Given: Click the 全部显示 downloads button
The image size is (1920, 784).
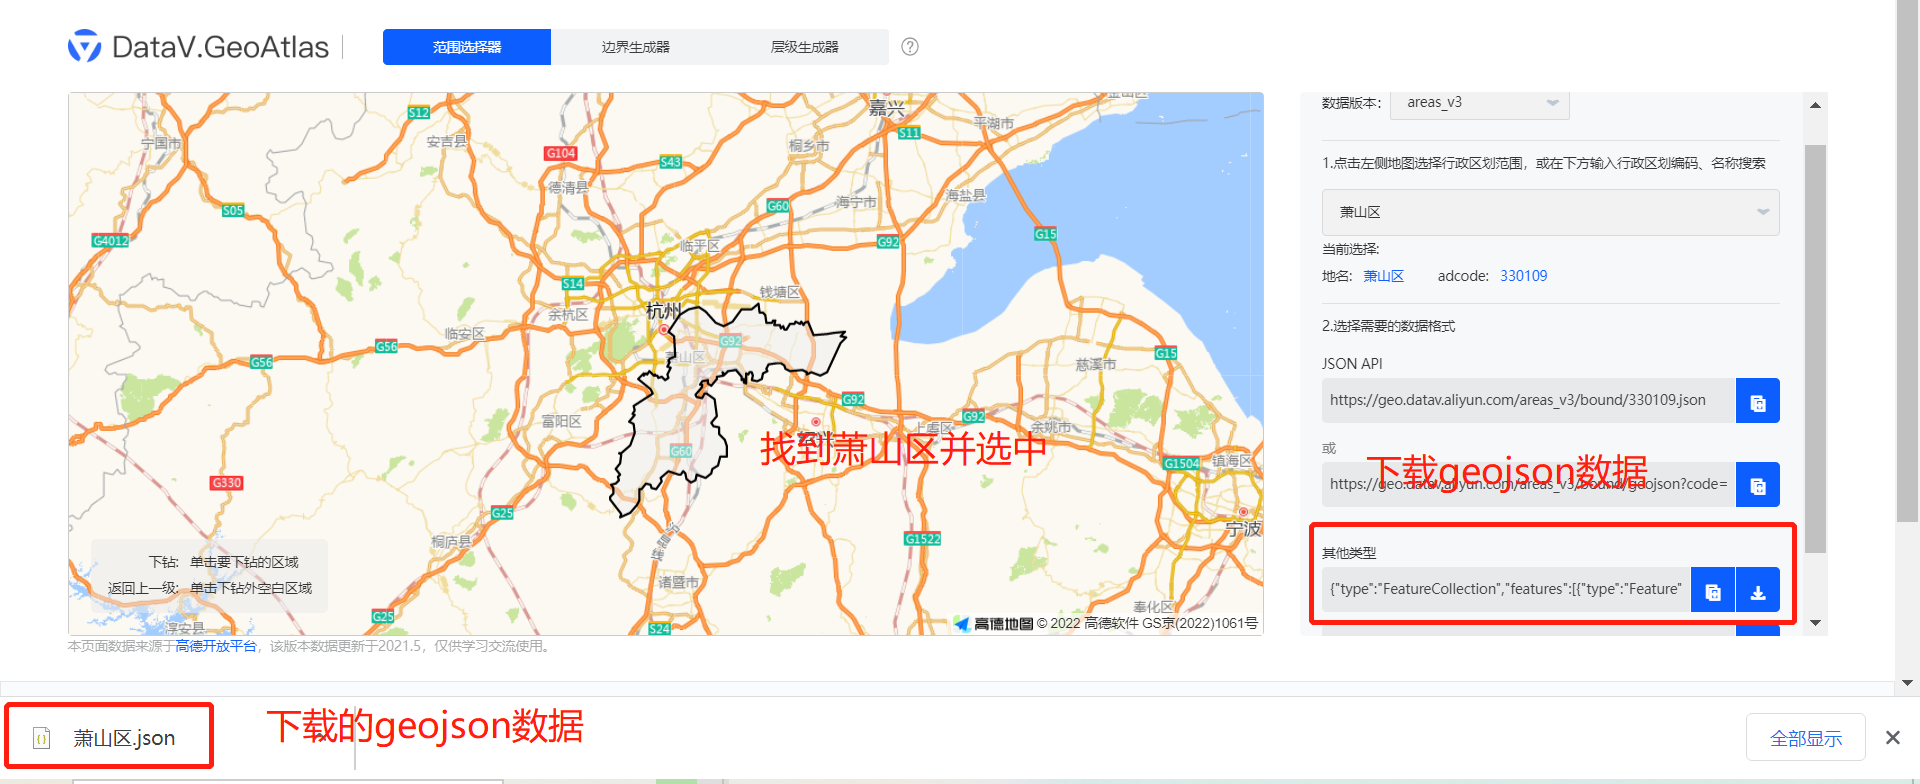Looking at the screenshot, I should coord(1805,738).
